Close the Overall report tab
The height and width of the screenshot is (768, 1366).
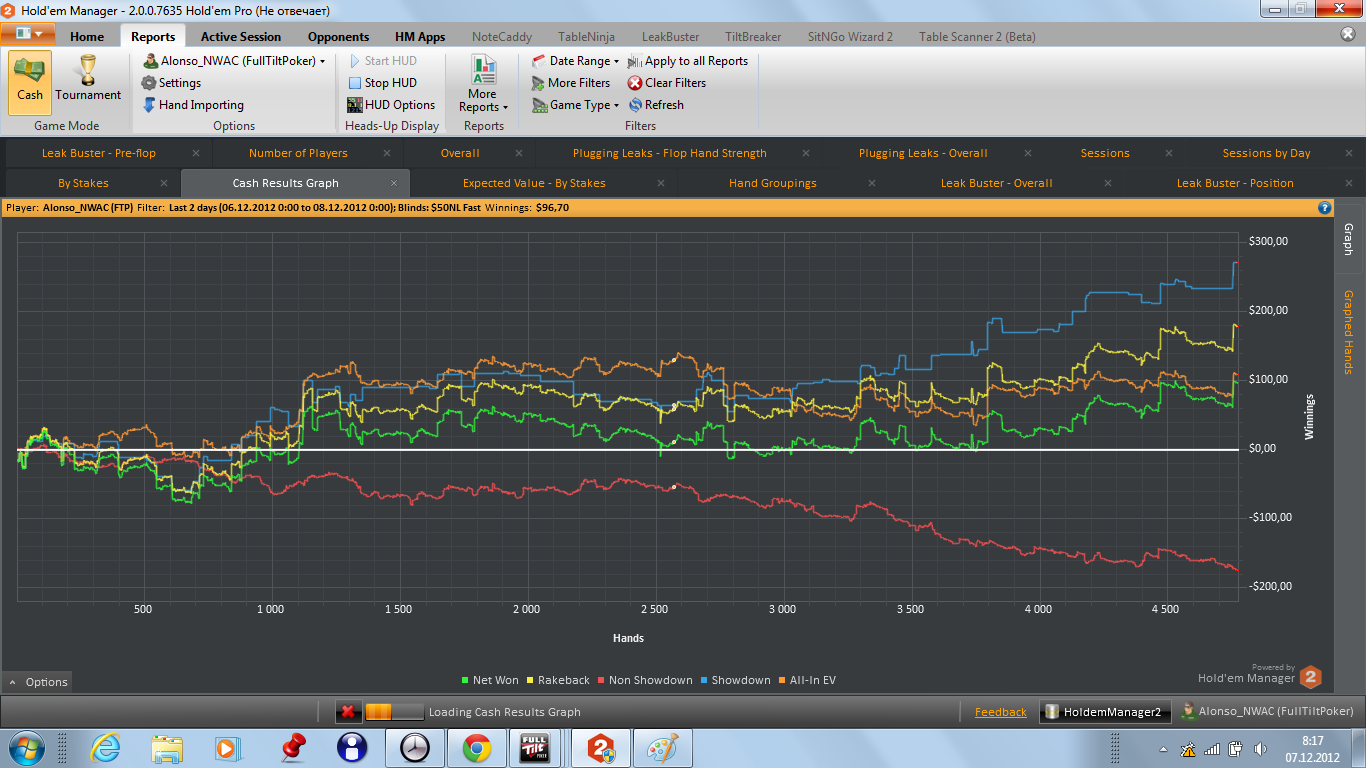tap(519, 153)
